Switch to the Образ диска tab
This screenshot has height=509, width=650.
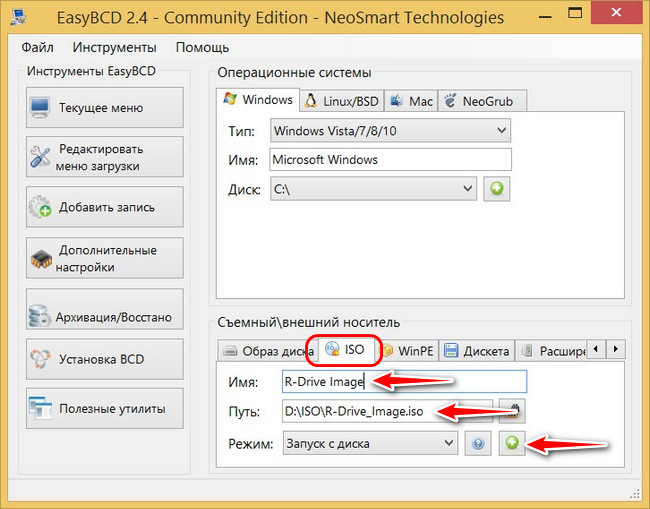(268, 351)
